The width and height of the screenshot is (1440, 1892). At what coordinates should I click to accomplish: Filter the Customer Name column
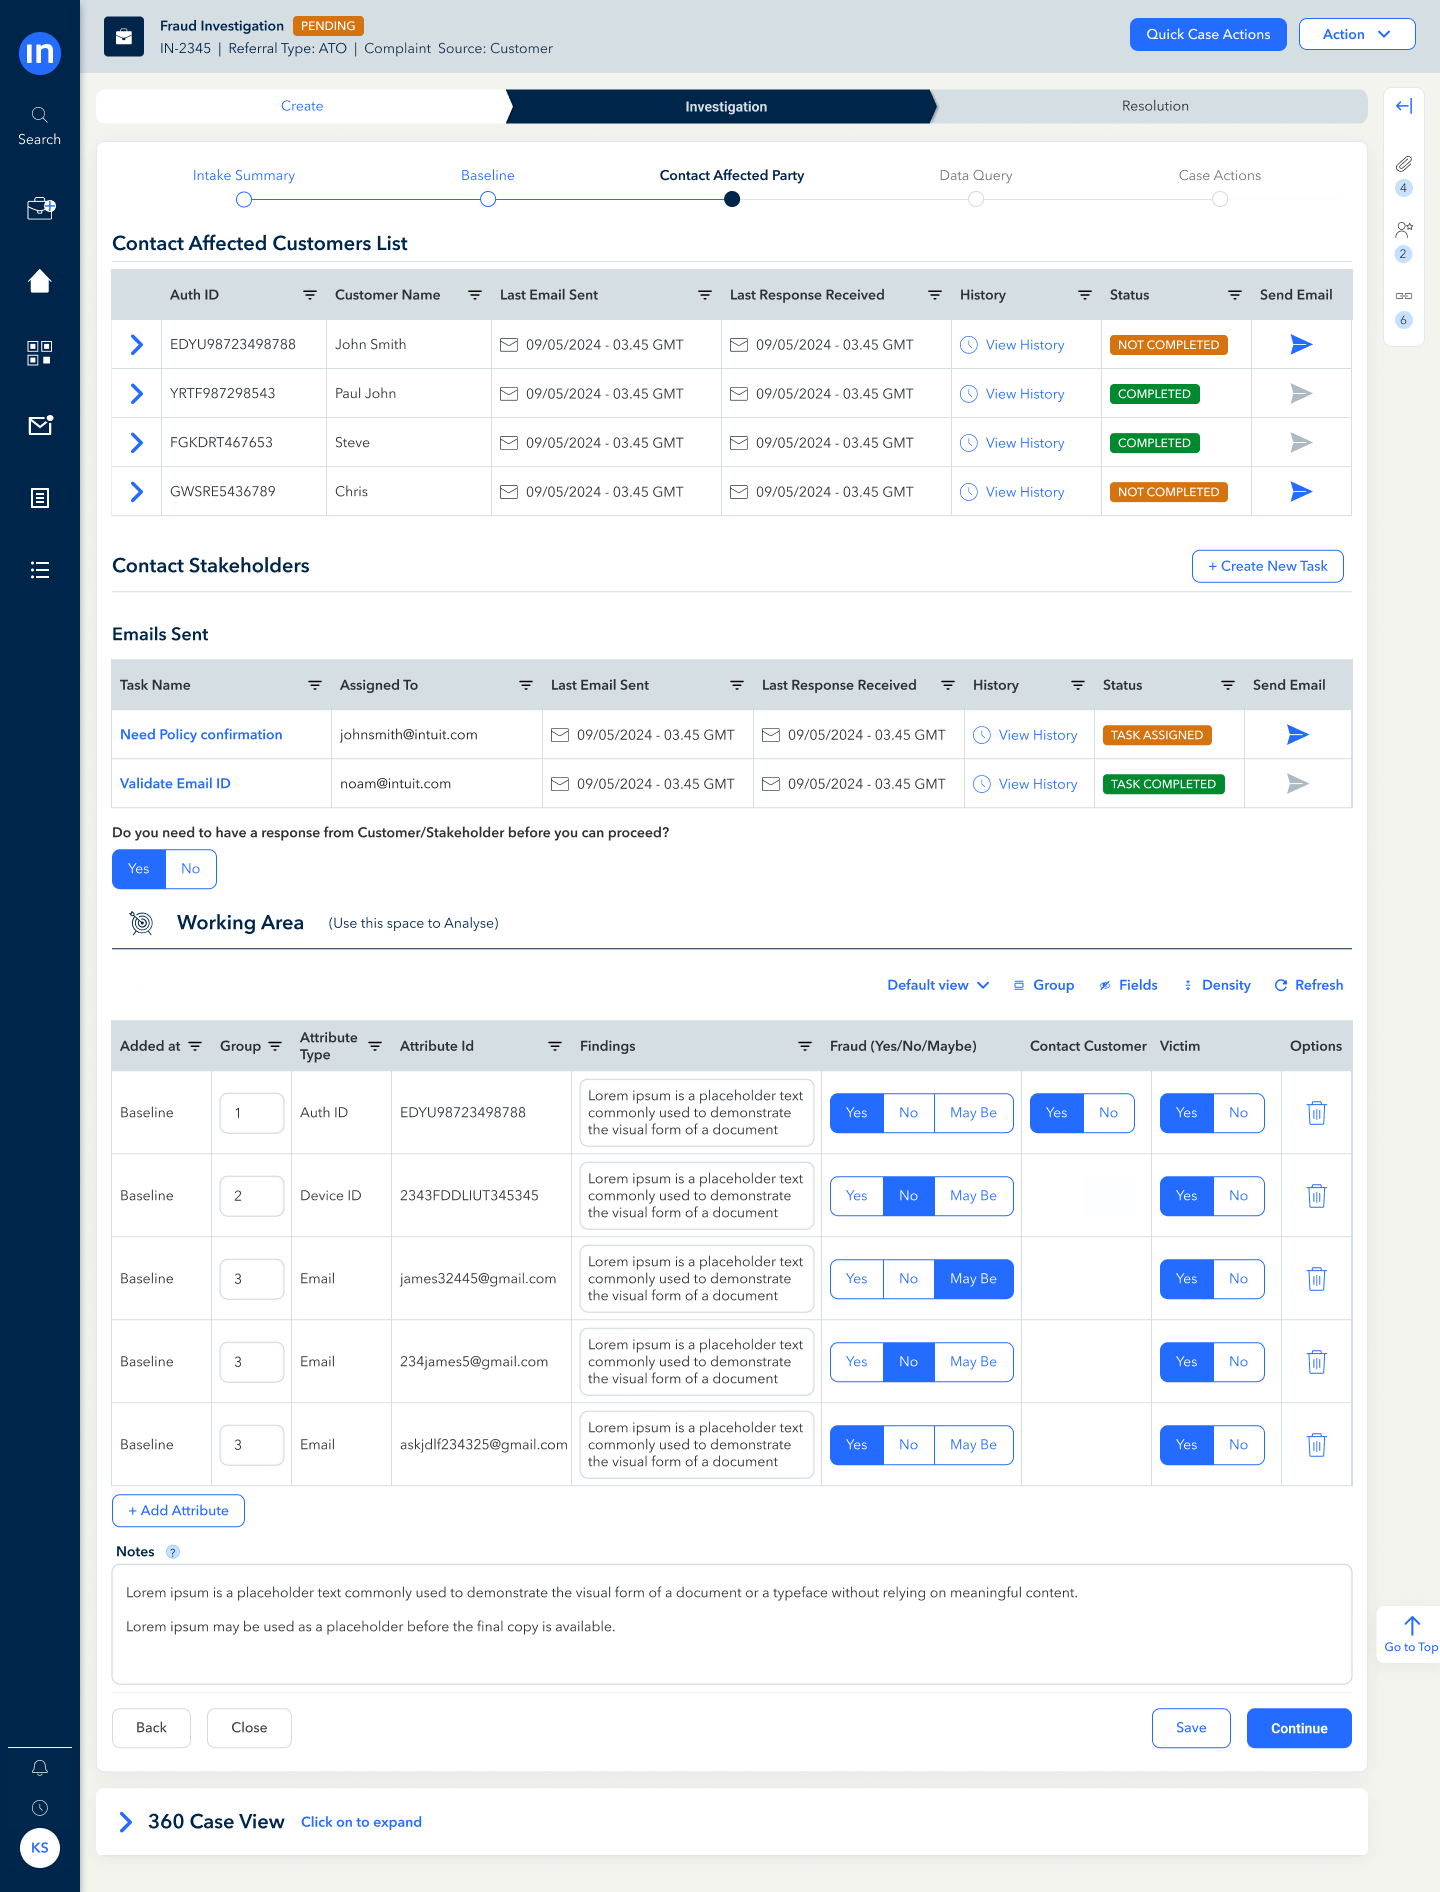(475, 295)
